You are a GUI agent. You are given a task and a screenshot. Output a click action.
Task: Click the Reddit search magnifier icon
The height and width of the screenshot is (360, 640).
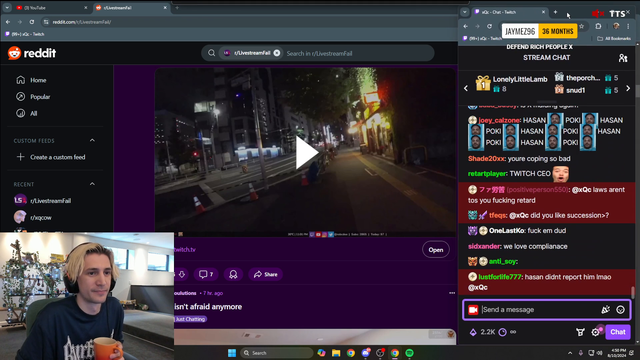(x=211, y=53)
